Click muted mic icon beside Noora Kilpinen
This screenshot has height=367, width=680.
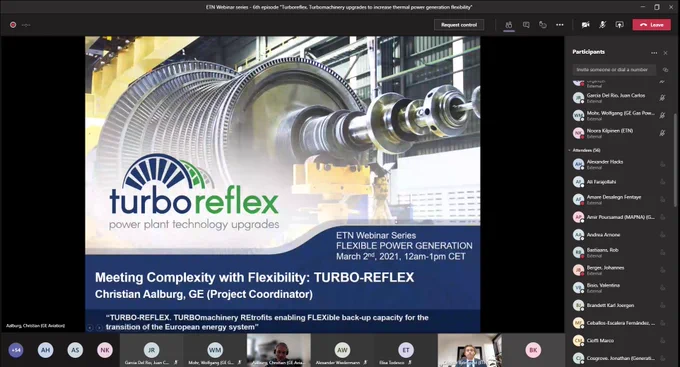pyautogui.click(x=662, y=133)
